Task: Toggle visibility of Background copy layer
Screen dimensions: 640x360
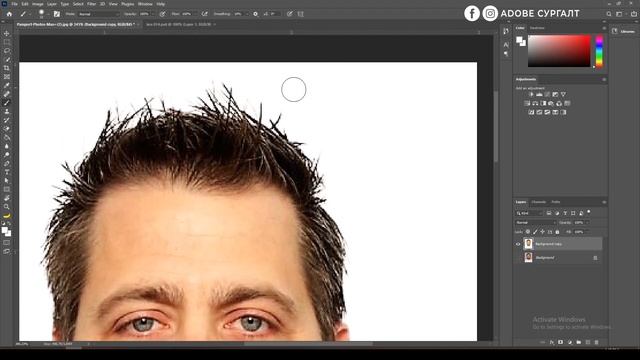Action: tap(518, 244)
